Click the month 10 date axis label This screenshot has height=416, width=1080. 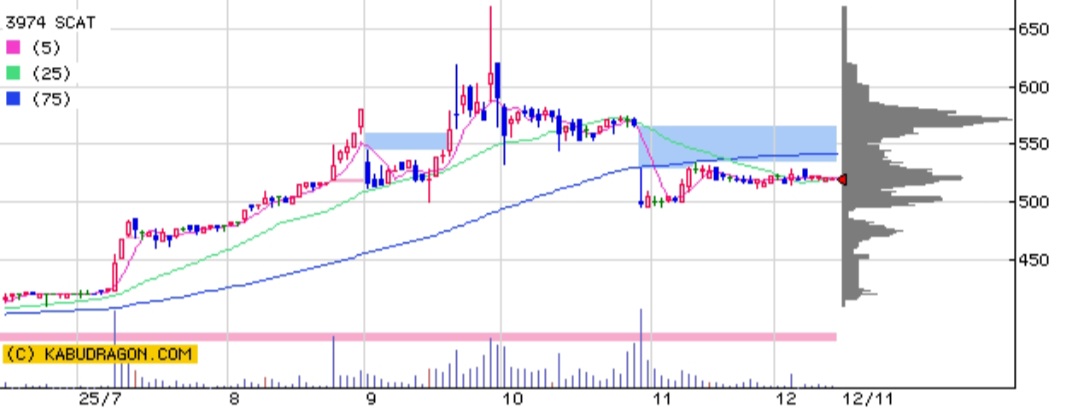(513, 399)
